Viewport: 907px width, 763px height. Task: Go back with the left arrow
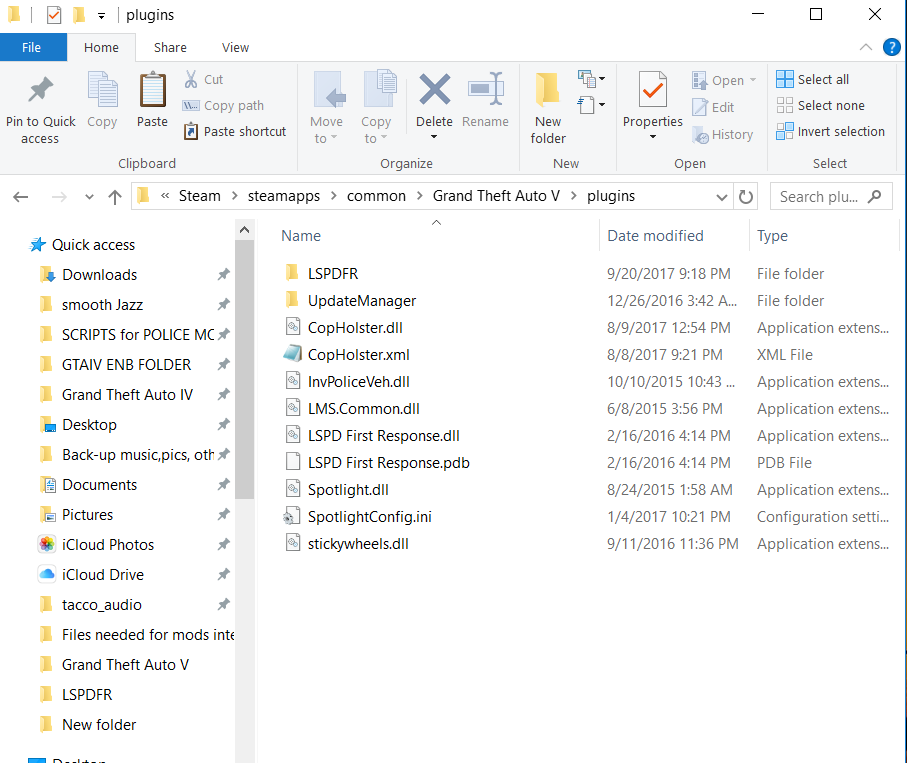pyautogui.click(x=21, y=197)
